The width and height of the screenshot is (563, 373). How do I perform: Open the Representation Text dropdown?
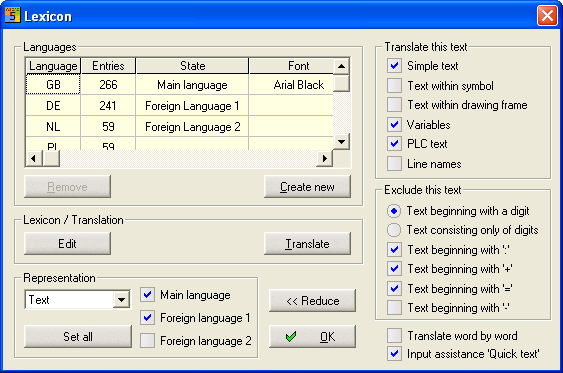[121, 299]
